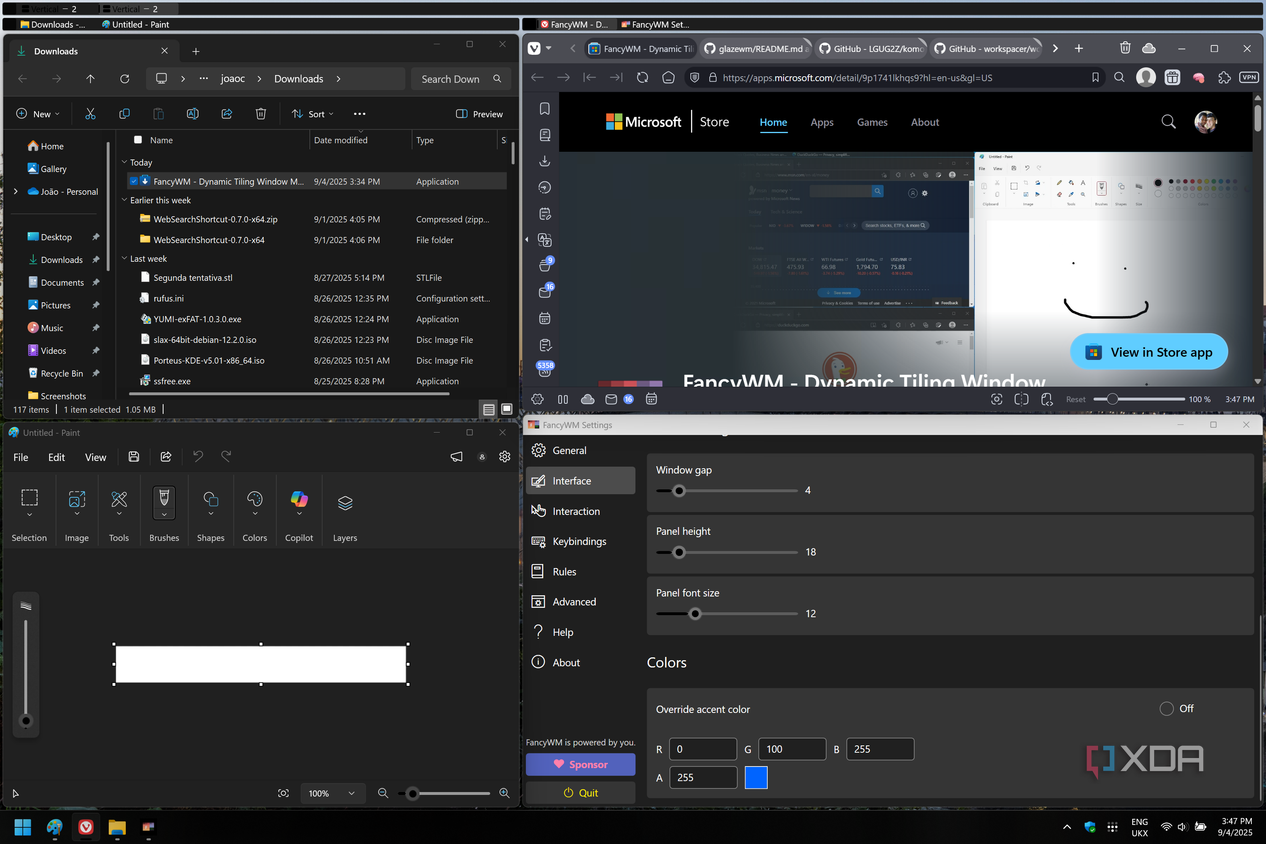The height and width of the screenshot is (844, 1266).
Task: Switch to the glazewm/README.md browser tab
Action: 756,48
